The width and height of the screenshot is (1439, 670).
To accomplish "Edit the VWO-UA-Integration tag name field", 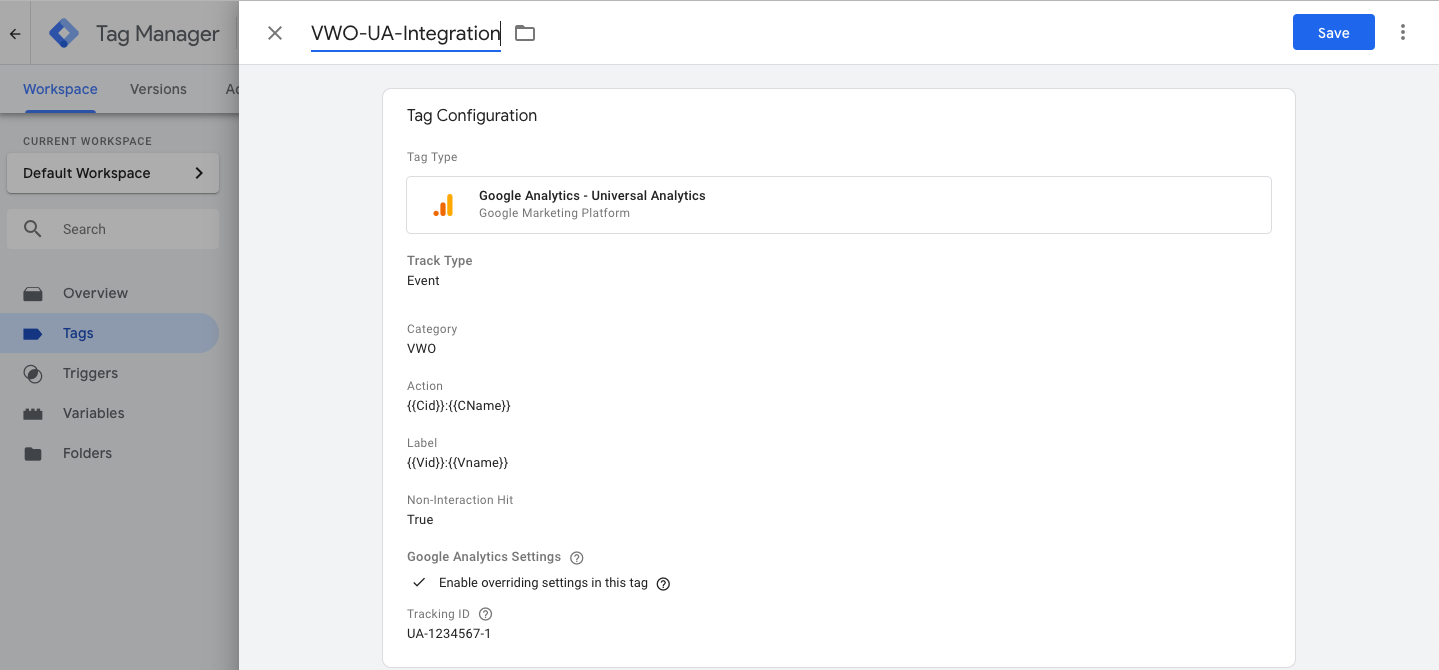I will 406,33.
